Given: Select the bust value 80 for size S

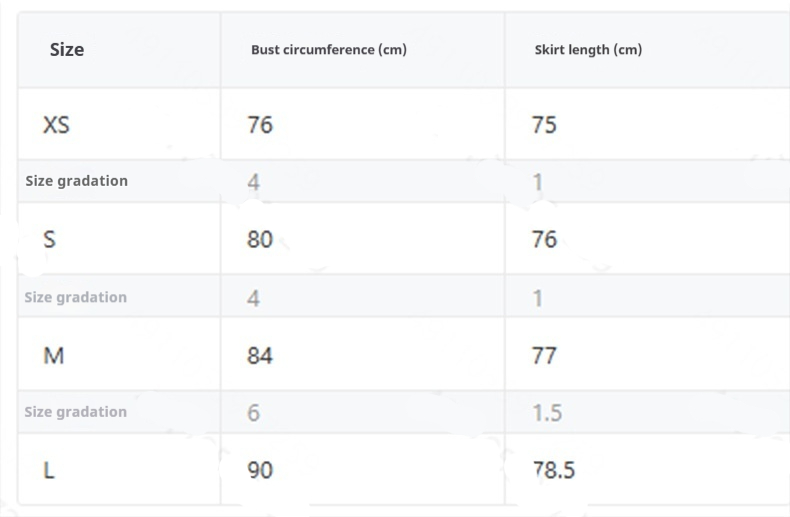Looking at the screenshot, I should pyautogui.click(x=260, y=239).
